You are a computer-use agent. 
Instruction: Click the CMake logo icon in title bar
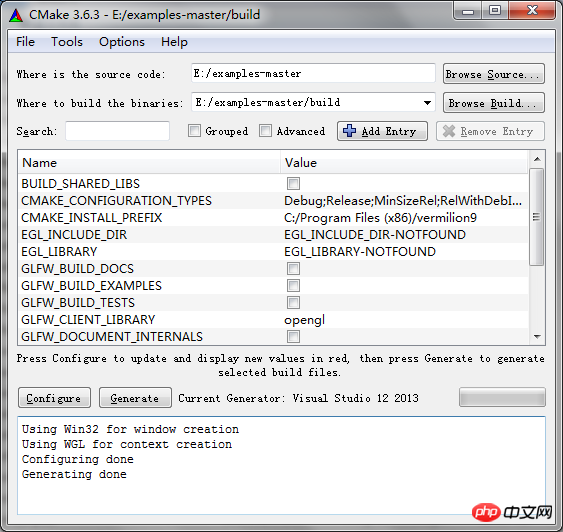tap(16, 15)
